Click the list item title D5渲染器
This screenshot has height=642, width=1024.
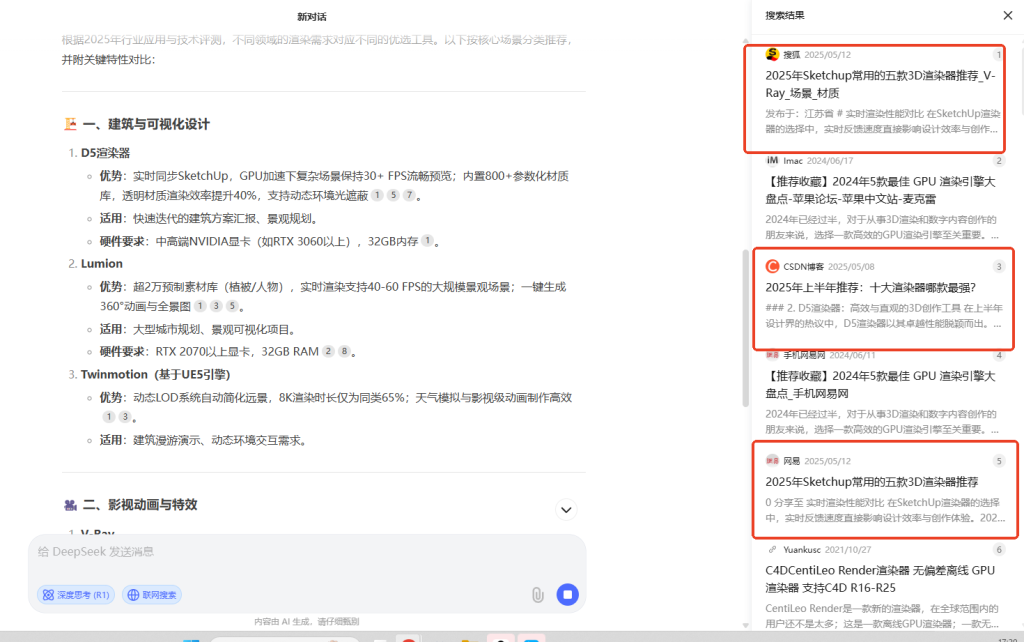click(x=105, y=153)
